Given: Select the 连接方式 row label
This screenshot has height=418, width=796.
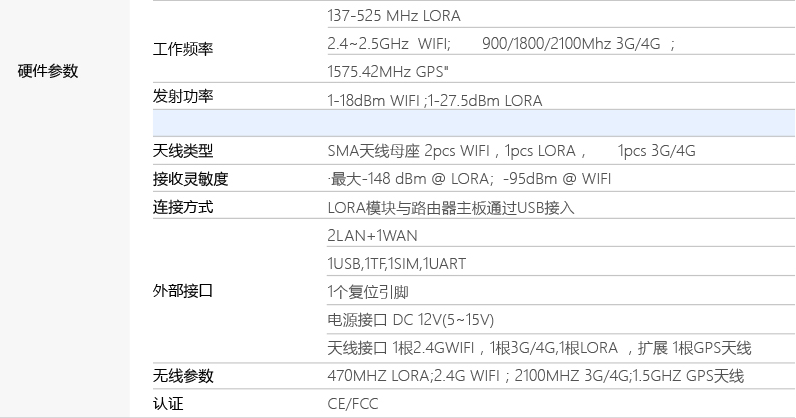Looking at the screenshot, I should 183,207.
